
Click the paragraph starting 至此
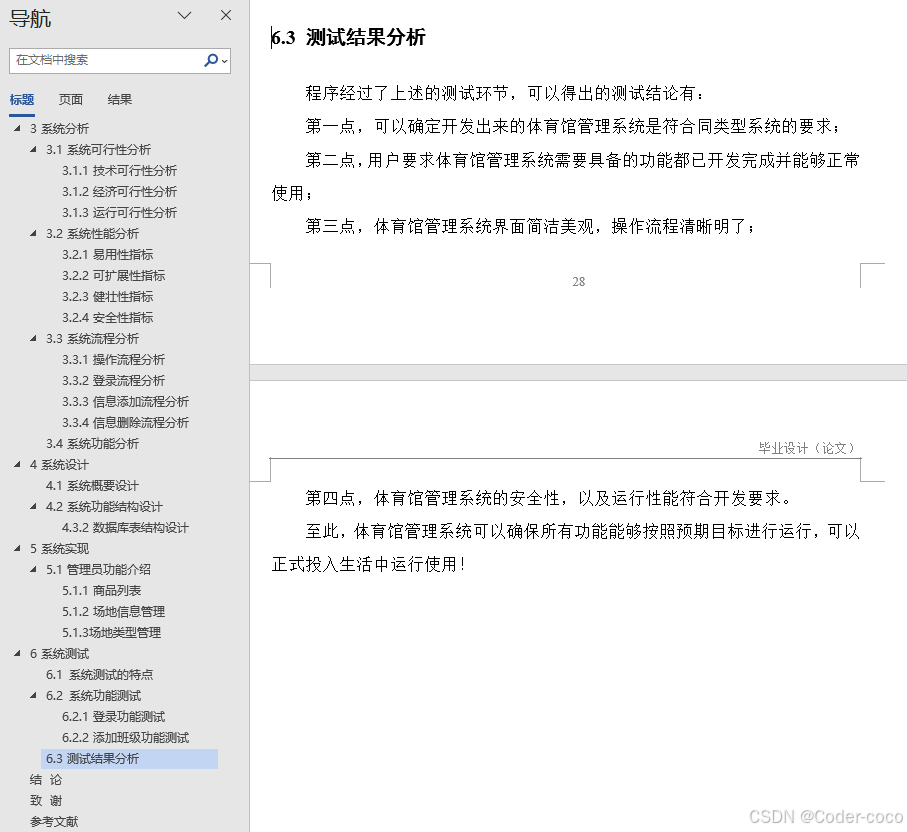(566, 547)
